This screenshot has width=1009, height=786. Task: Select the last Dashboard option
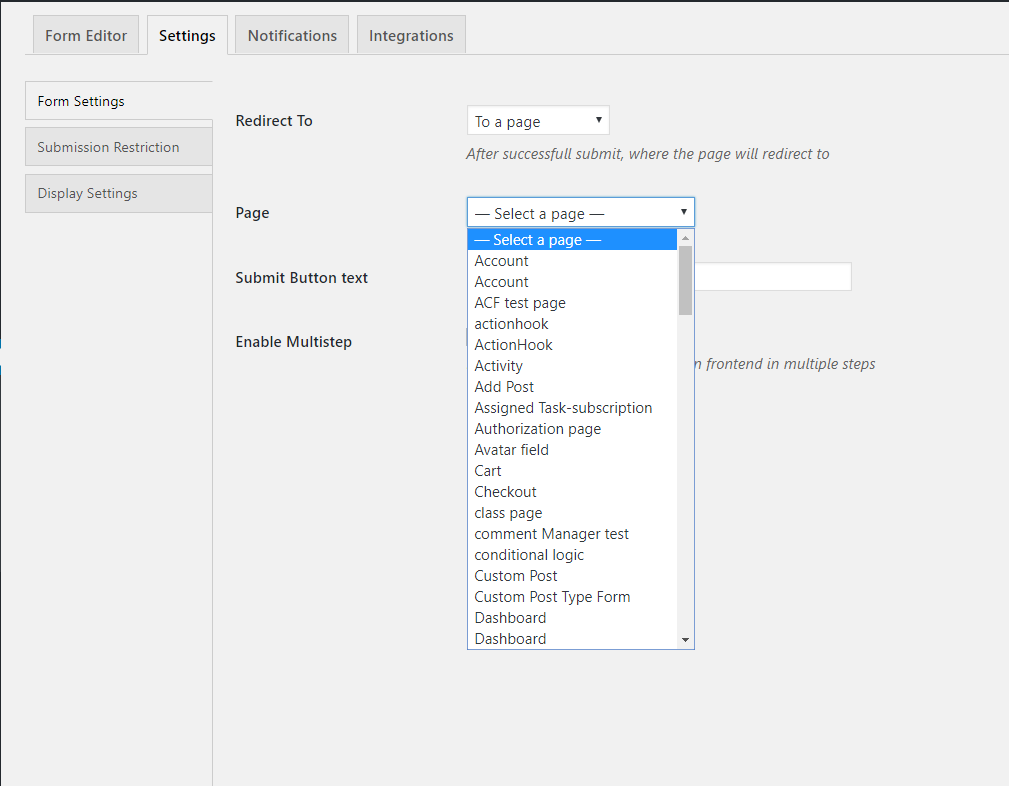(x=572, y=639)
